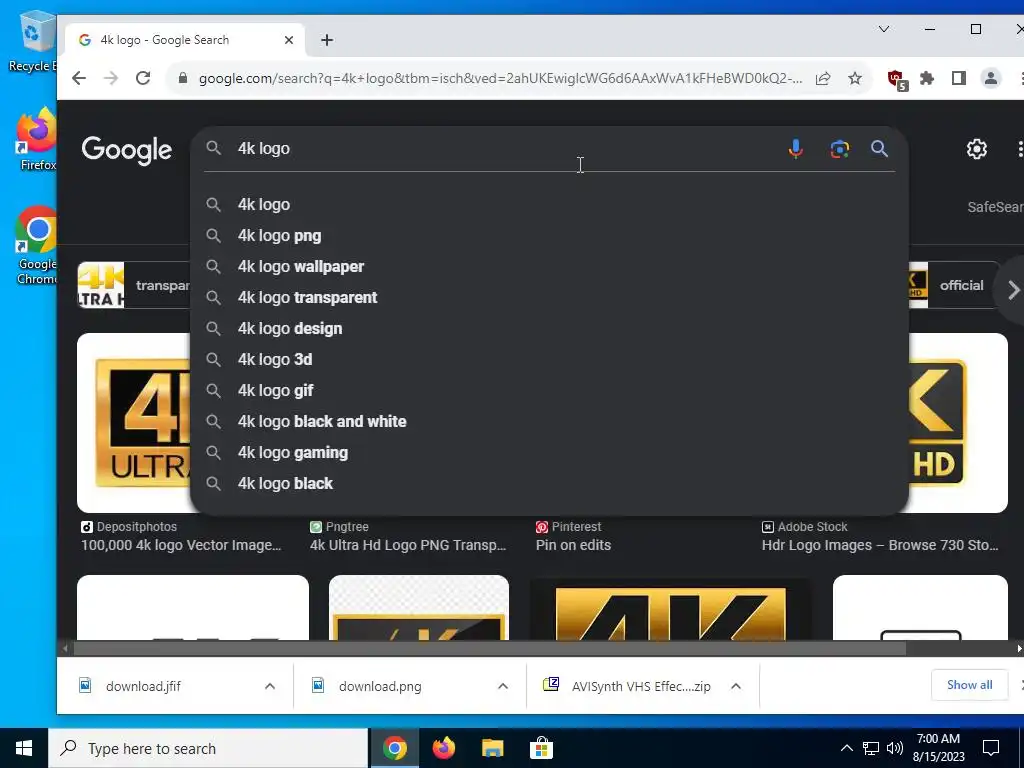Viewport: 1024px width, 768px height.
Task: Select suggestion "4k logo gif"
Action: (549, 391)
